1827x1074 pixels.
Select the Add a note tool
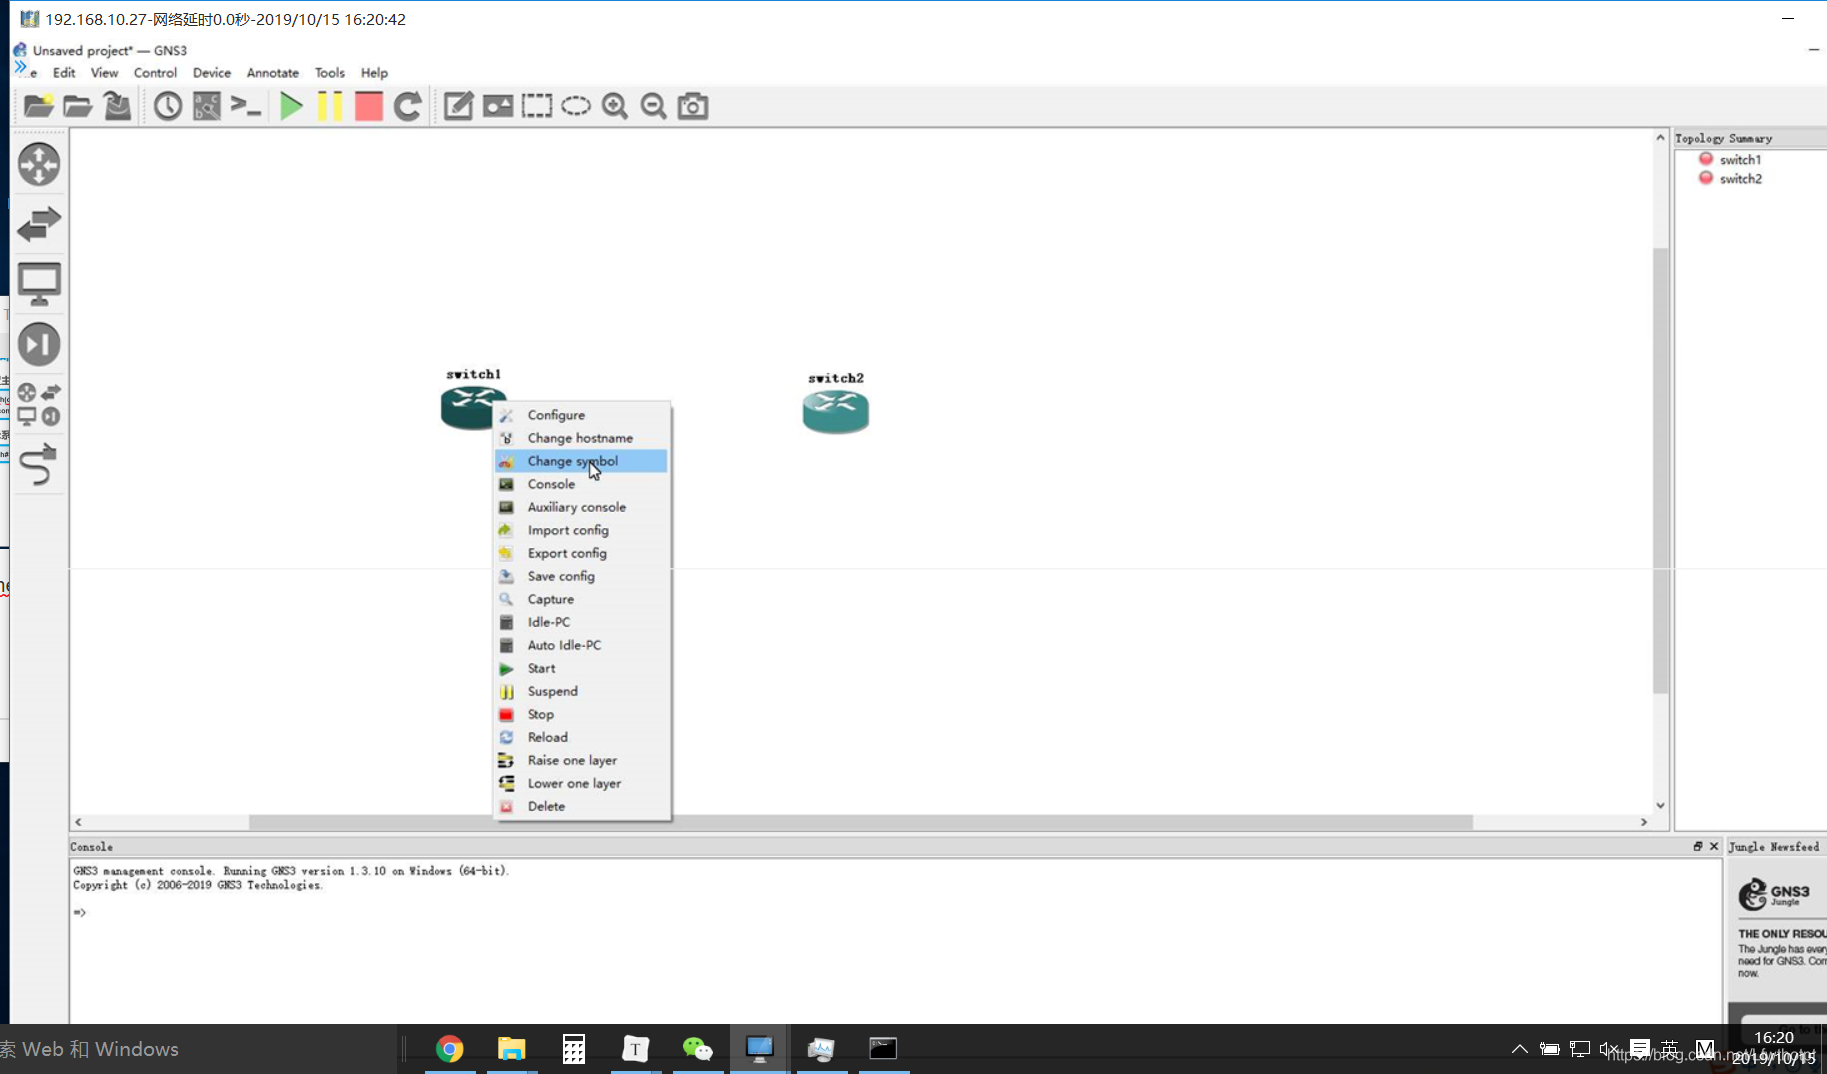[x=458, y=106]
